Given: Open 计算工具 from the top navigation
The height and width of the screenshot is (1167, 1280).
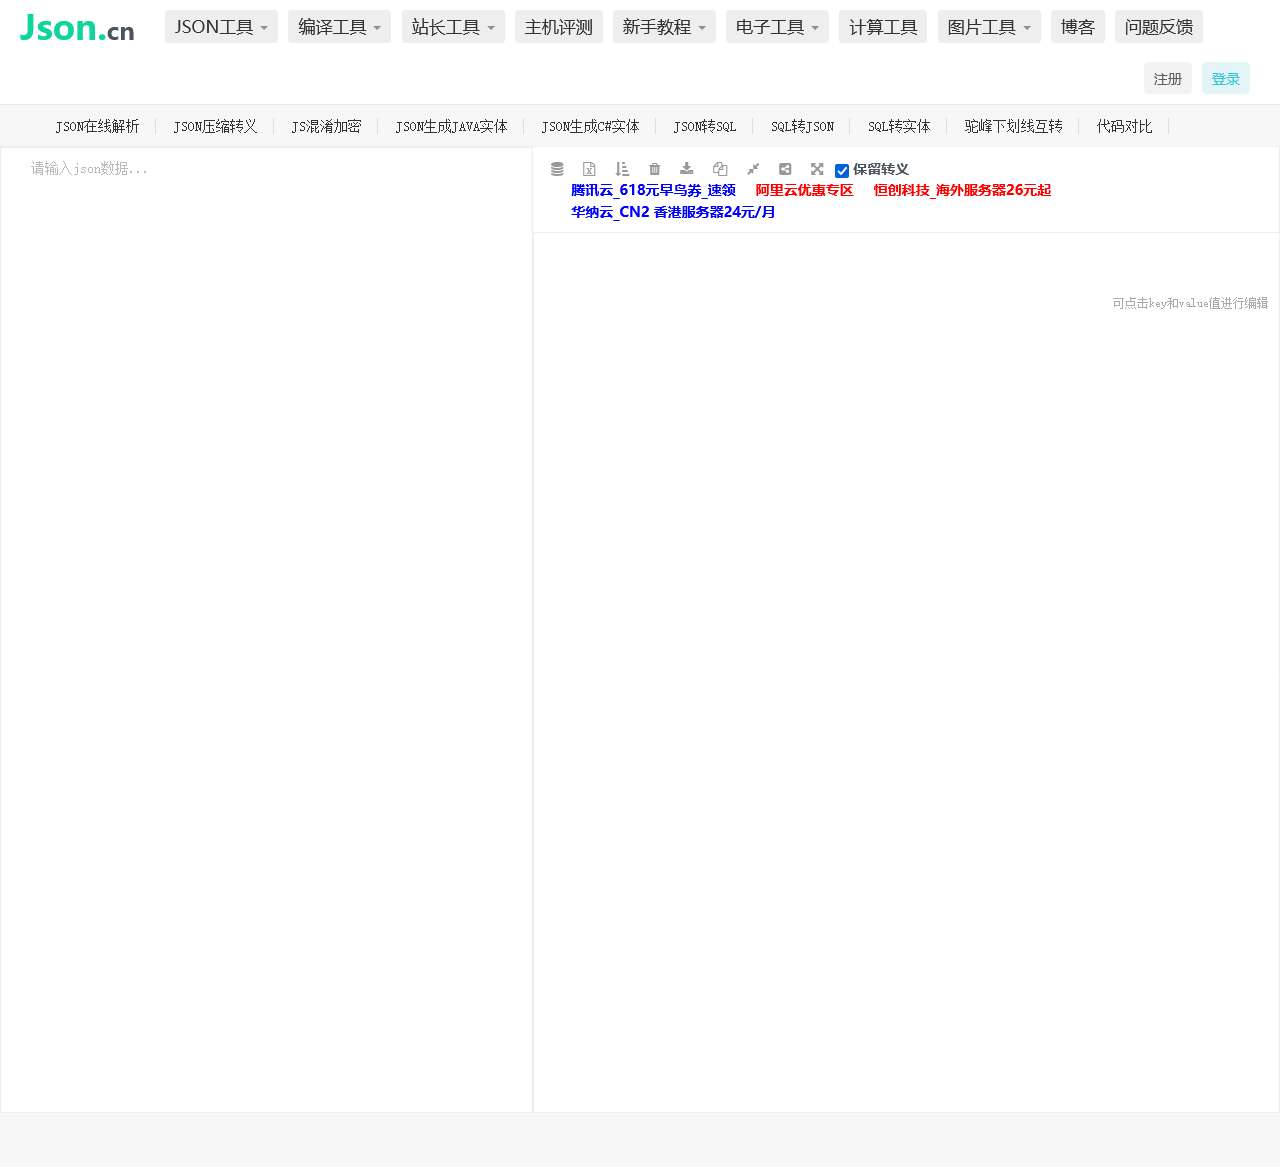Looking at the screenshot, I should tap(883, 27).
